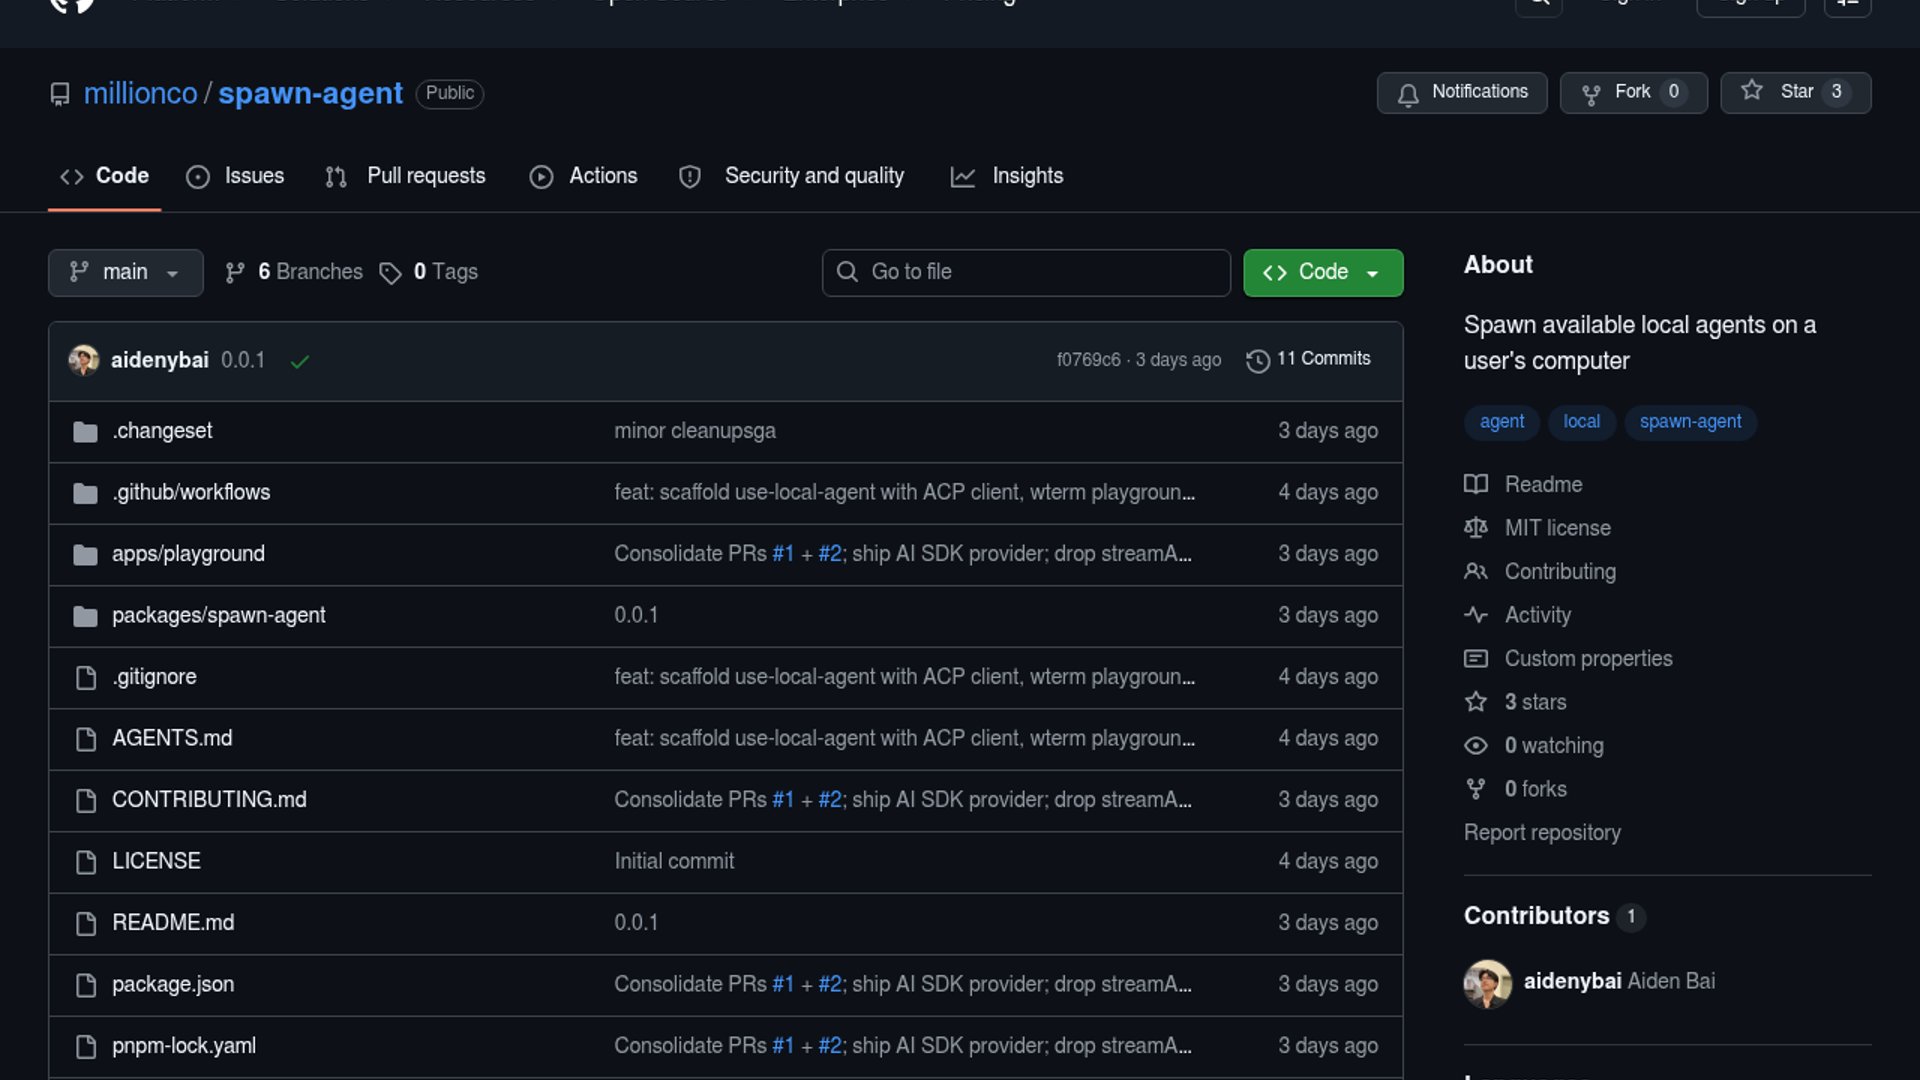Open the Activity link in About
The height and width of the screenshot is (1080, 1920).
coord(1537,615)
